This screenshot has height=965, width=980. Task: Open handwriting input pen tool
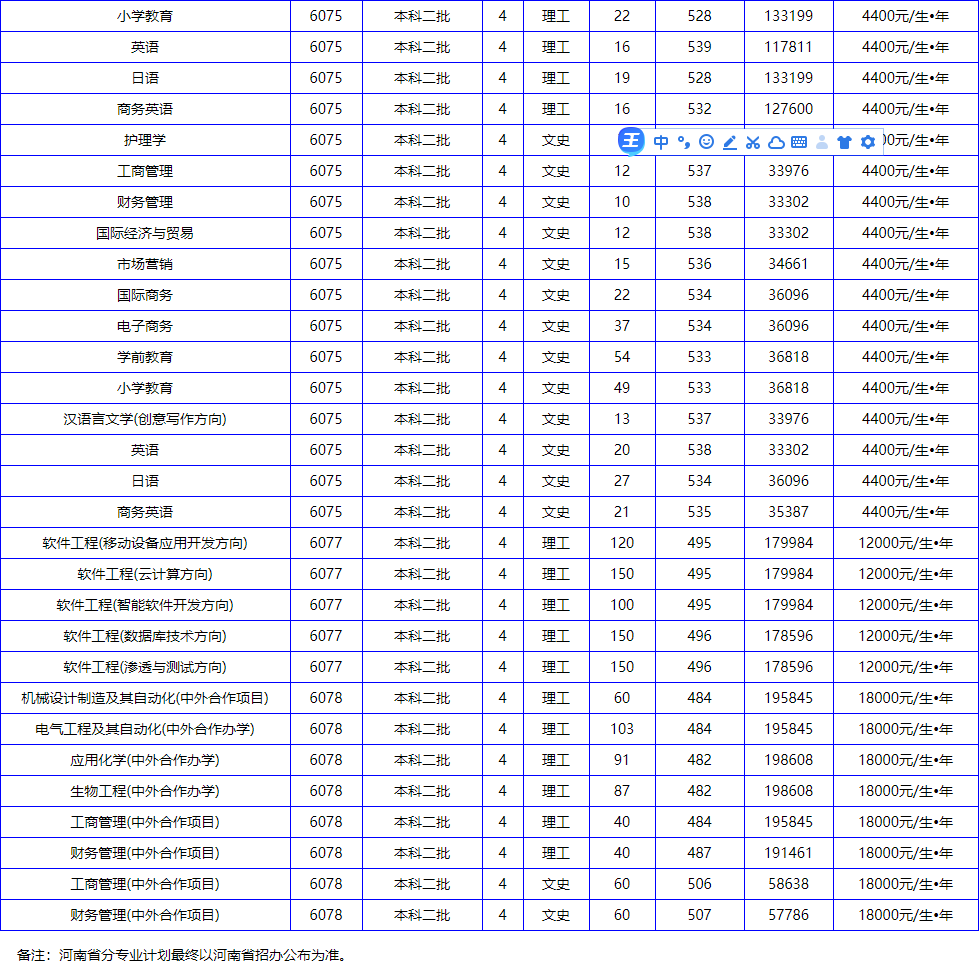[x=730, y=142]
